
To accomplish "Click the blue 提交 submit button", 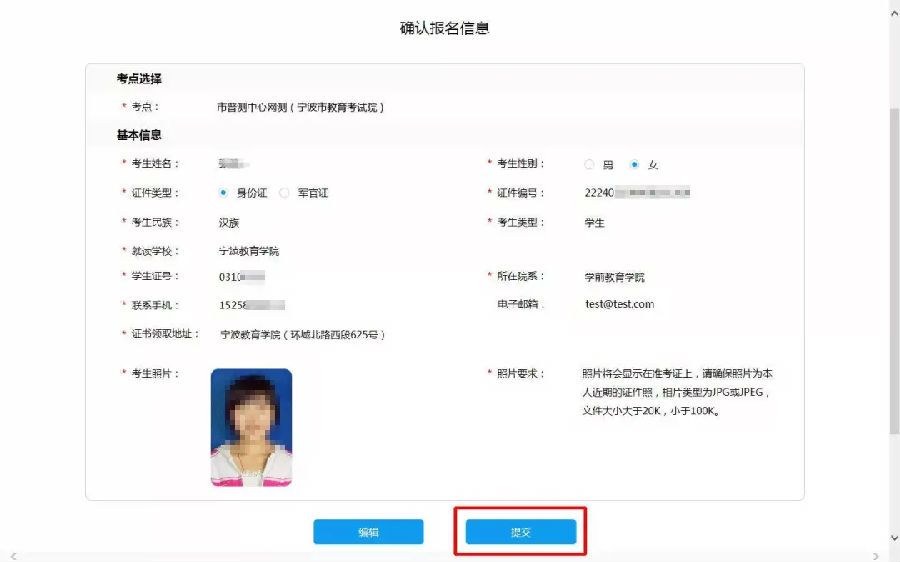I will pos(520,532).
